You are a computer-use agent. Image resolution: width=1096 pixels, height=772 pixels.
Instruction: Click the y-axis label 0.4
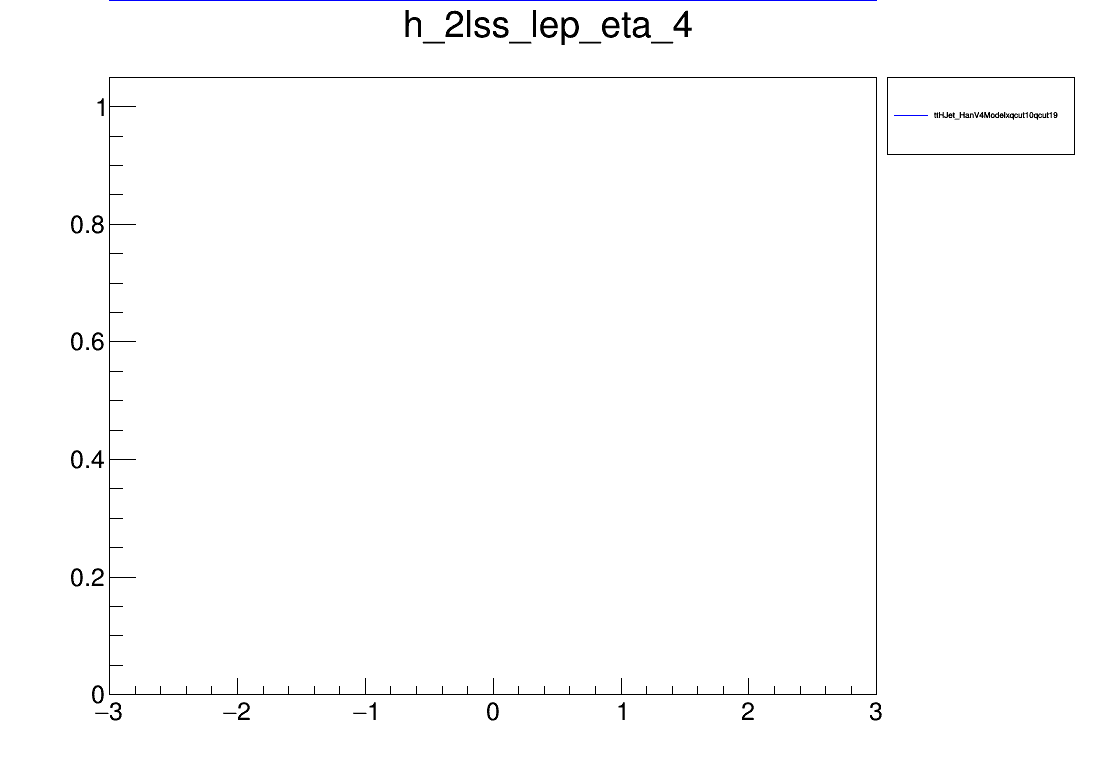(x=87, y=460)
